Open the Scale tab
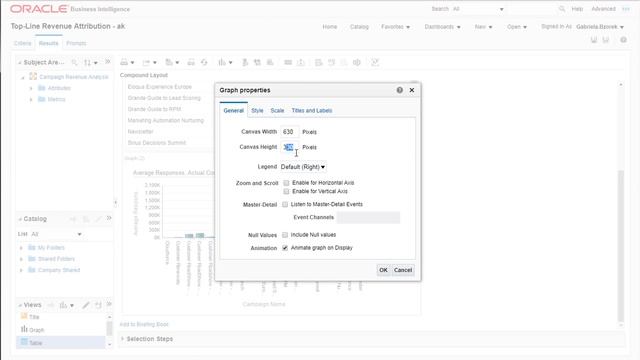The height and width of the screenshot is (360, 640). [277, 111]
